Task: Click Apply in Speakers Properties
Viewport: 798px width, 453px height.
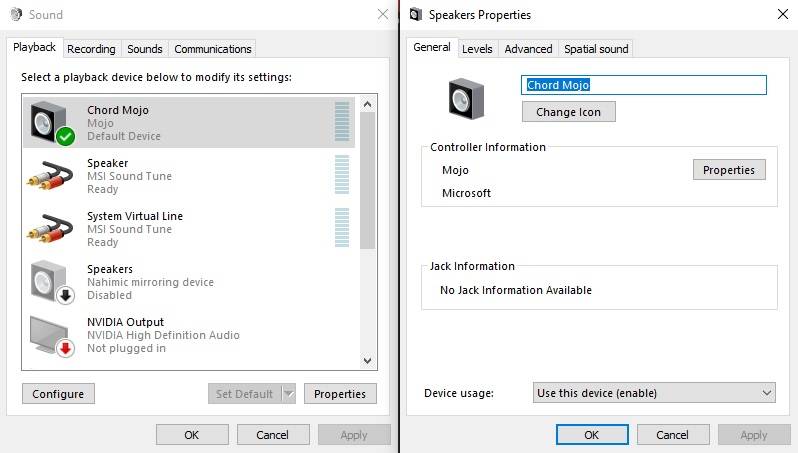Action: tap(754, 435)
